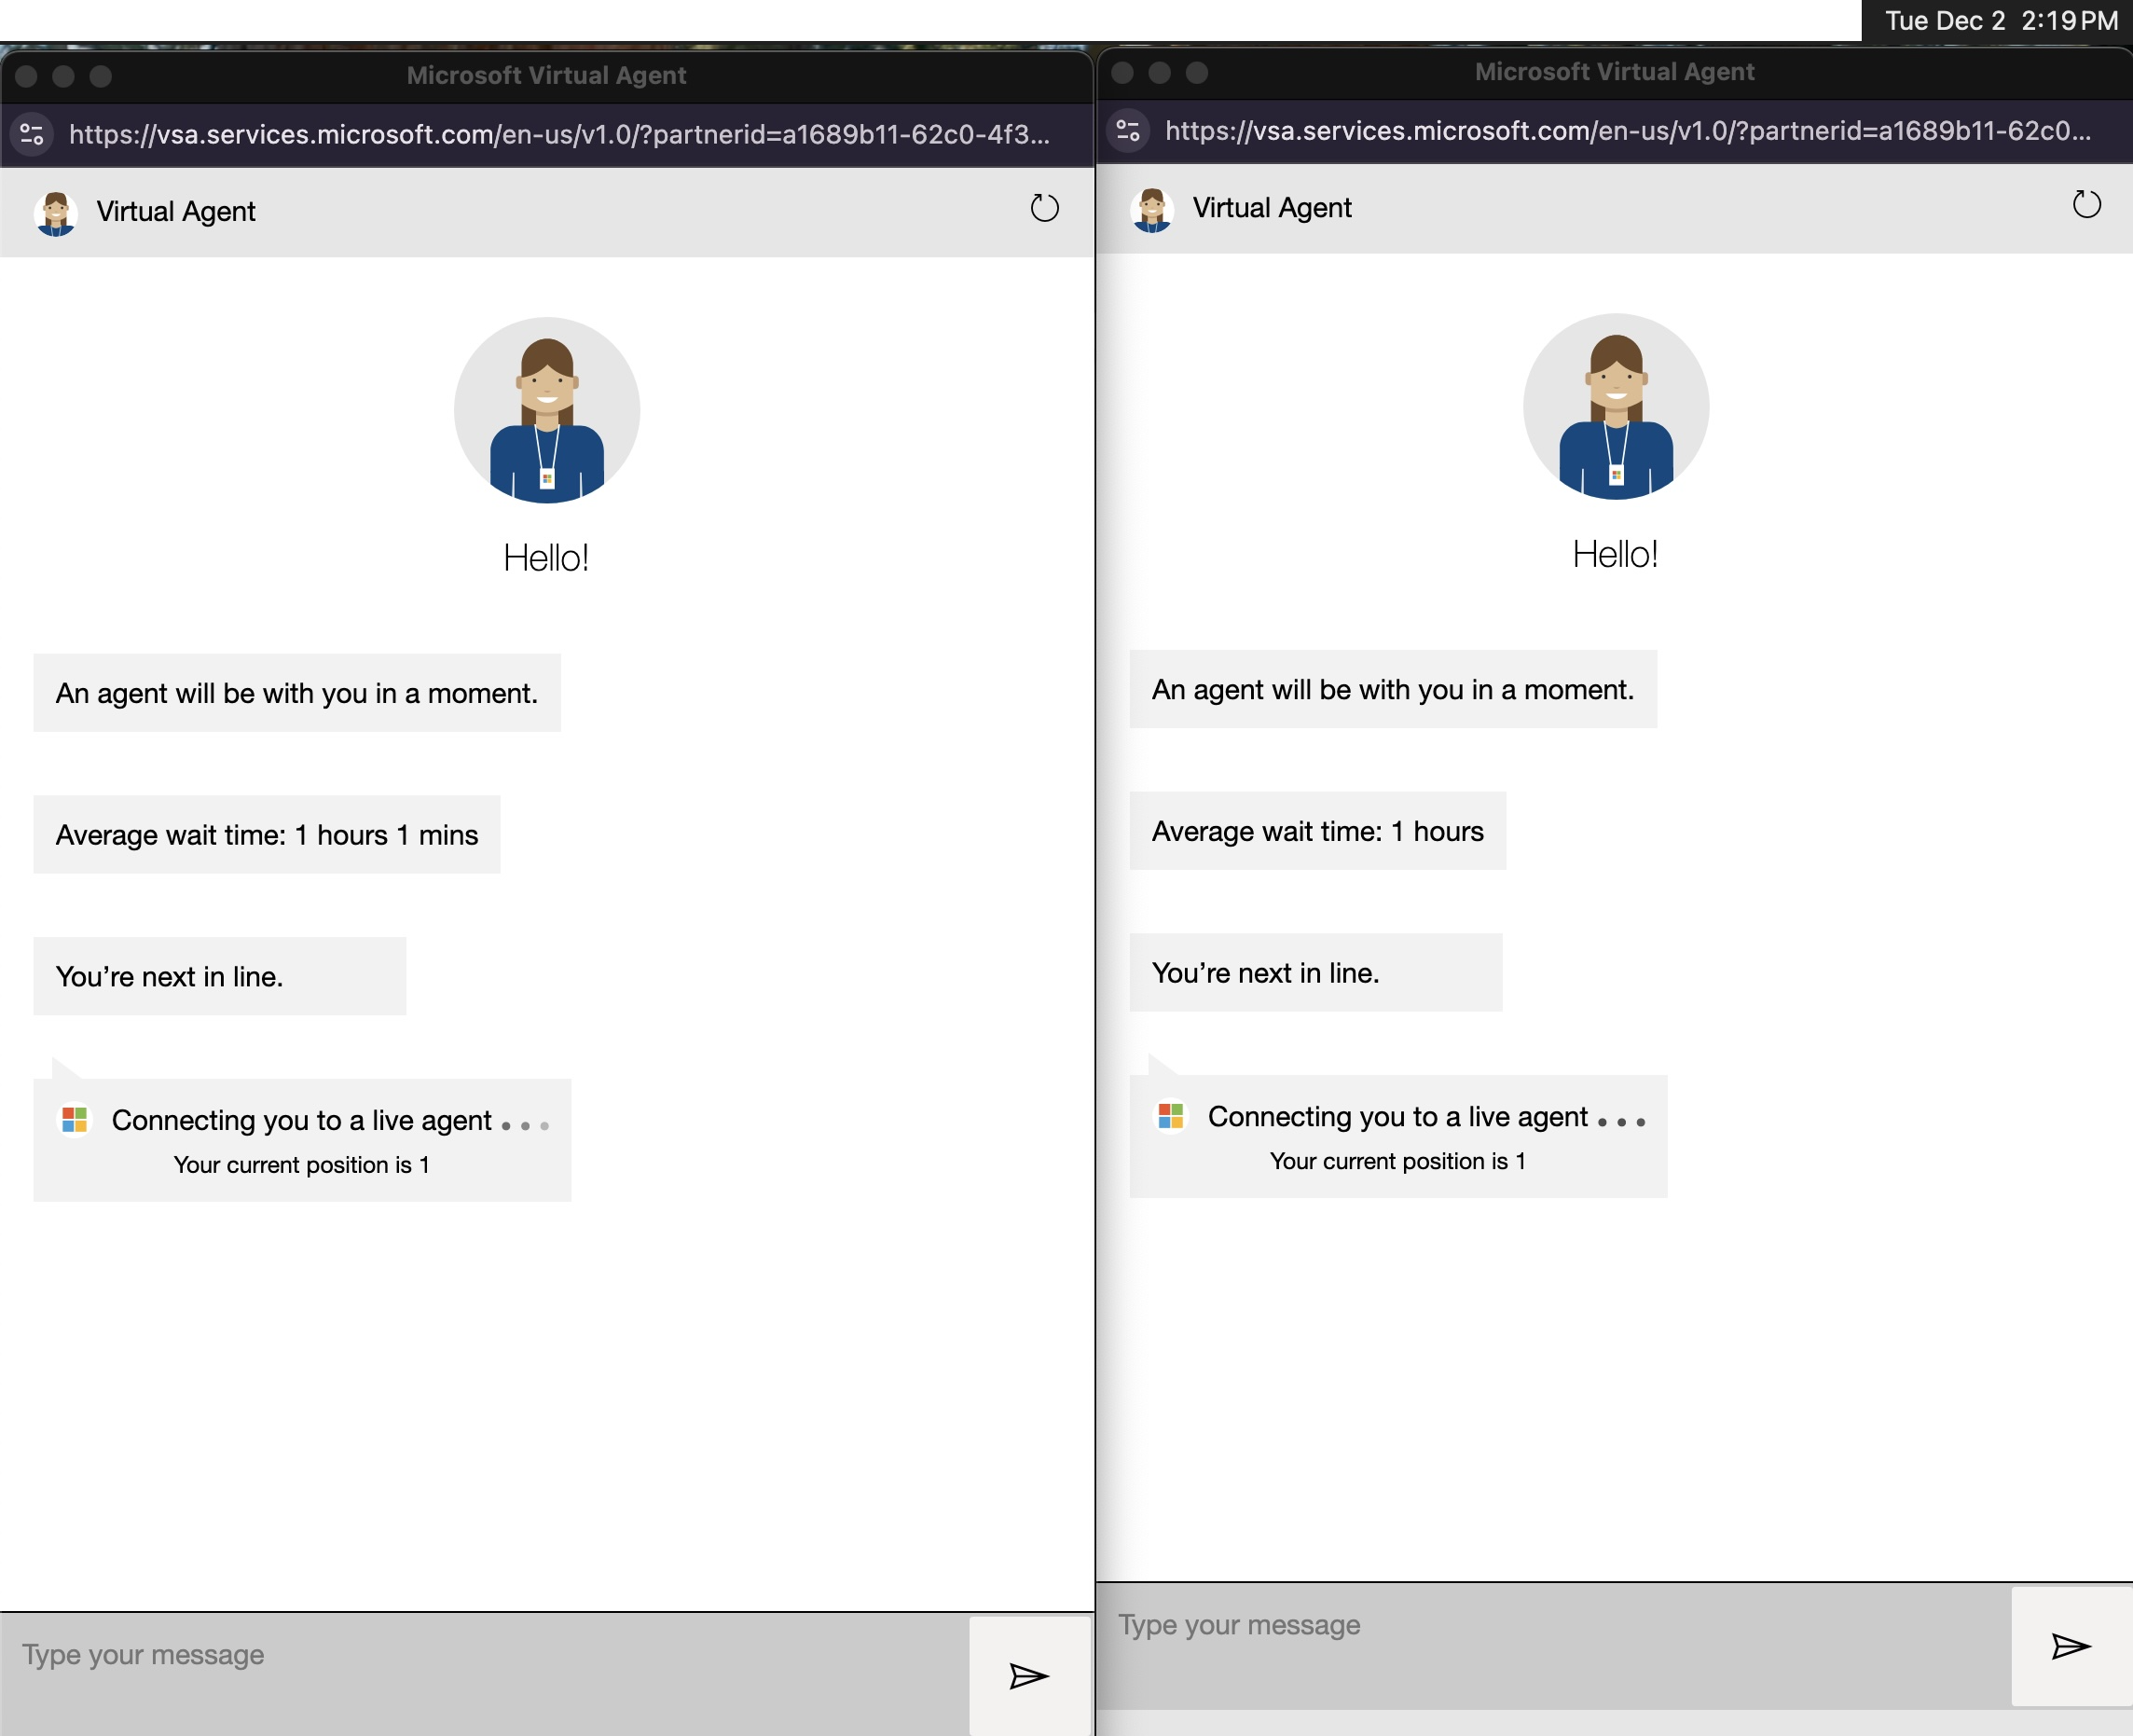Minimize the left Virtual Agent window

(64, 76)
